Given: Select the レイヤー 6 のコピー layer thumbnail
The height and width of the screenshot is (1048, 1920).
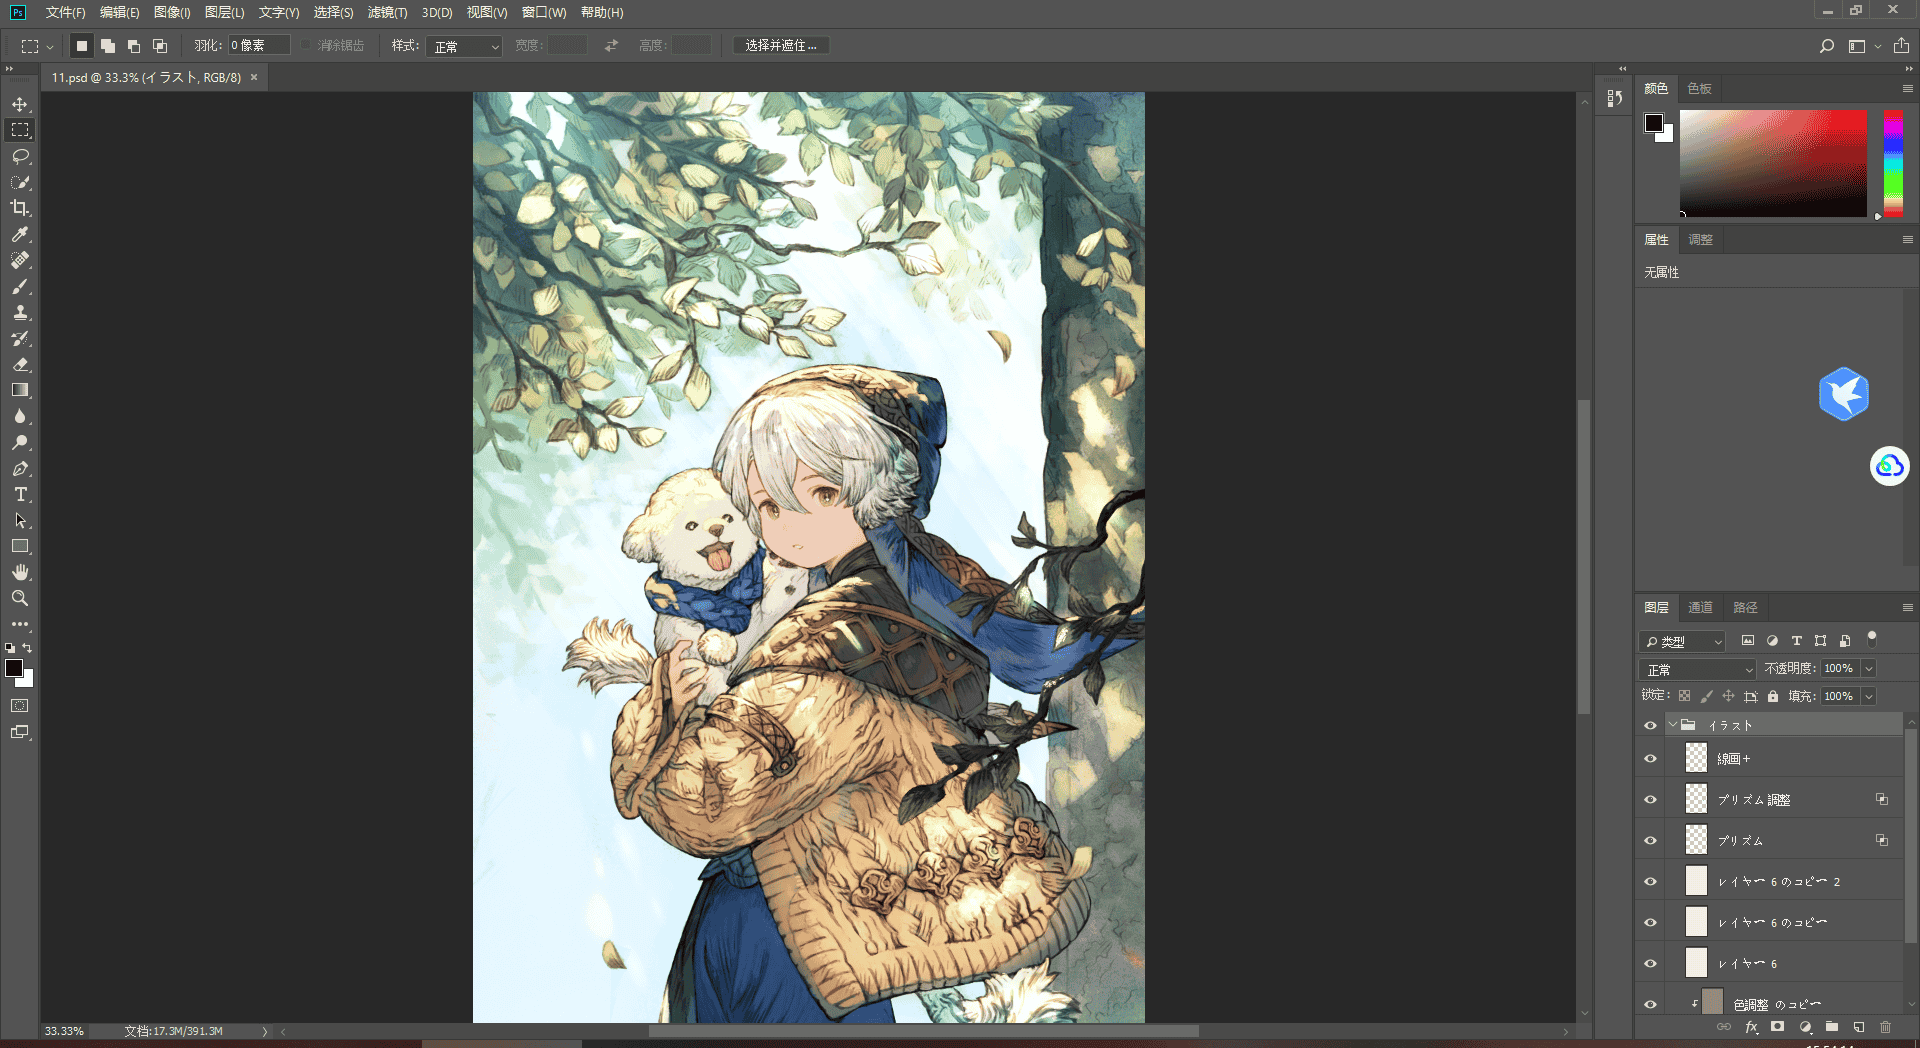Looking at the screenshot, I should (1696, 922).
